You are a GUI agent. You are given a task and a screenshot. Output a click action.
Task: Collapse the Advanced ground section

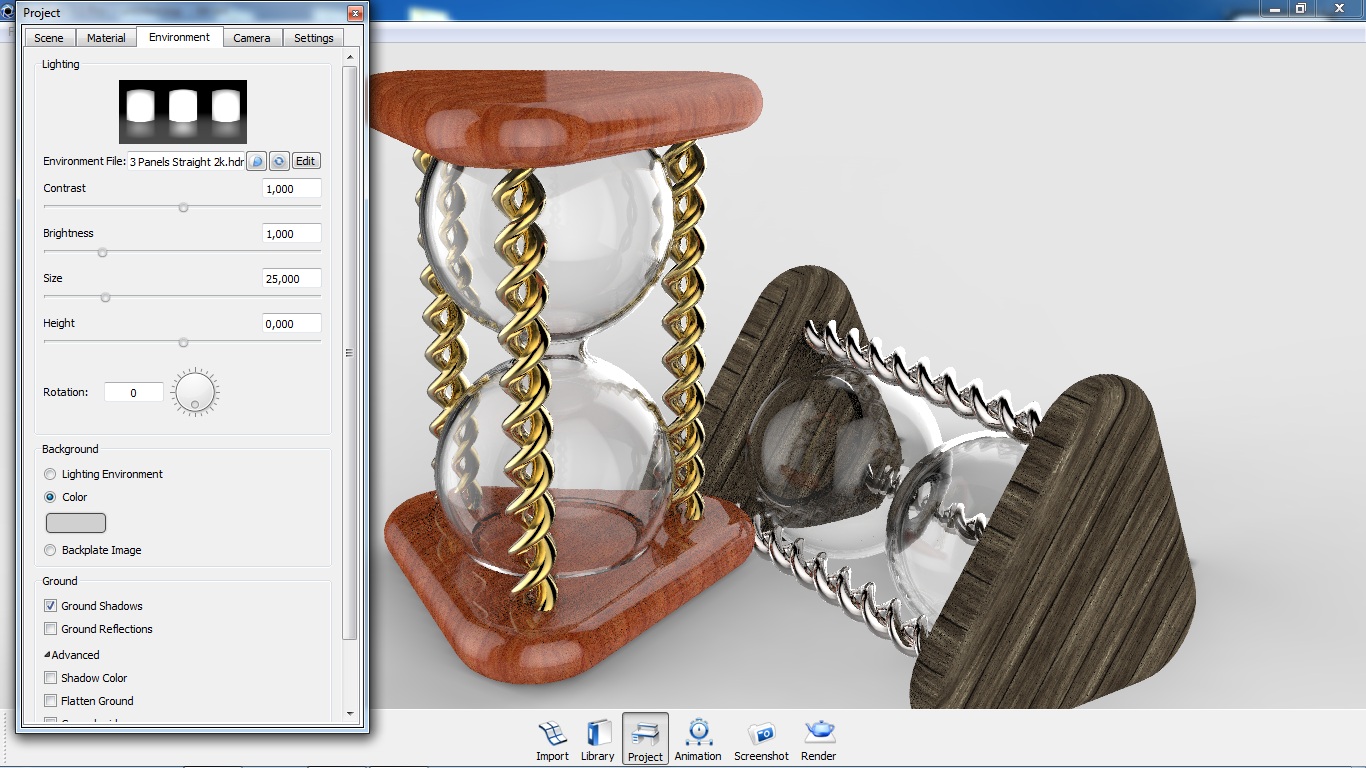click(71, 655)
